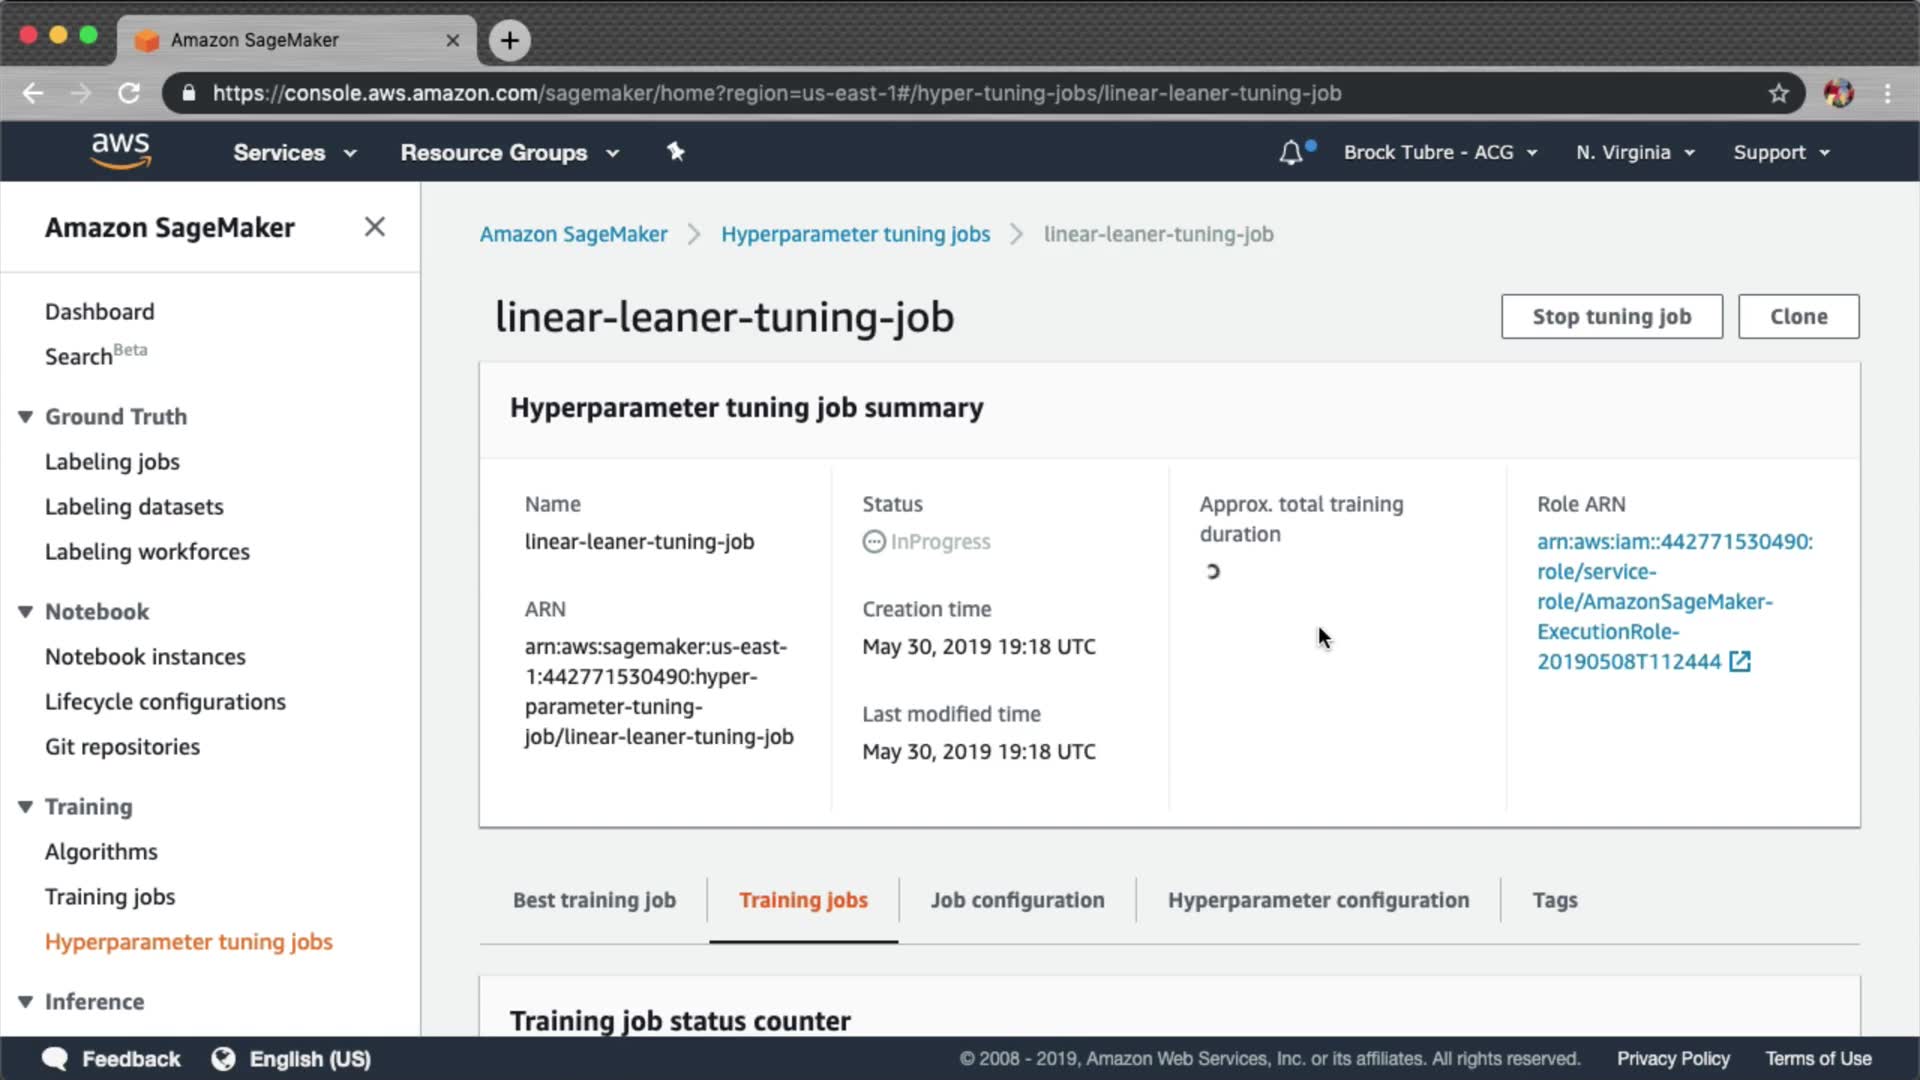Switch to the Best training job tab
The height and width of the screenshot is (1080, 1920).
tap(594, 900)
